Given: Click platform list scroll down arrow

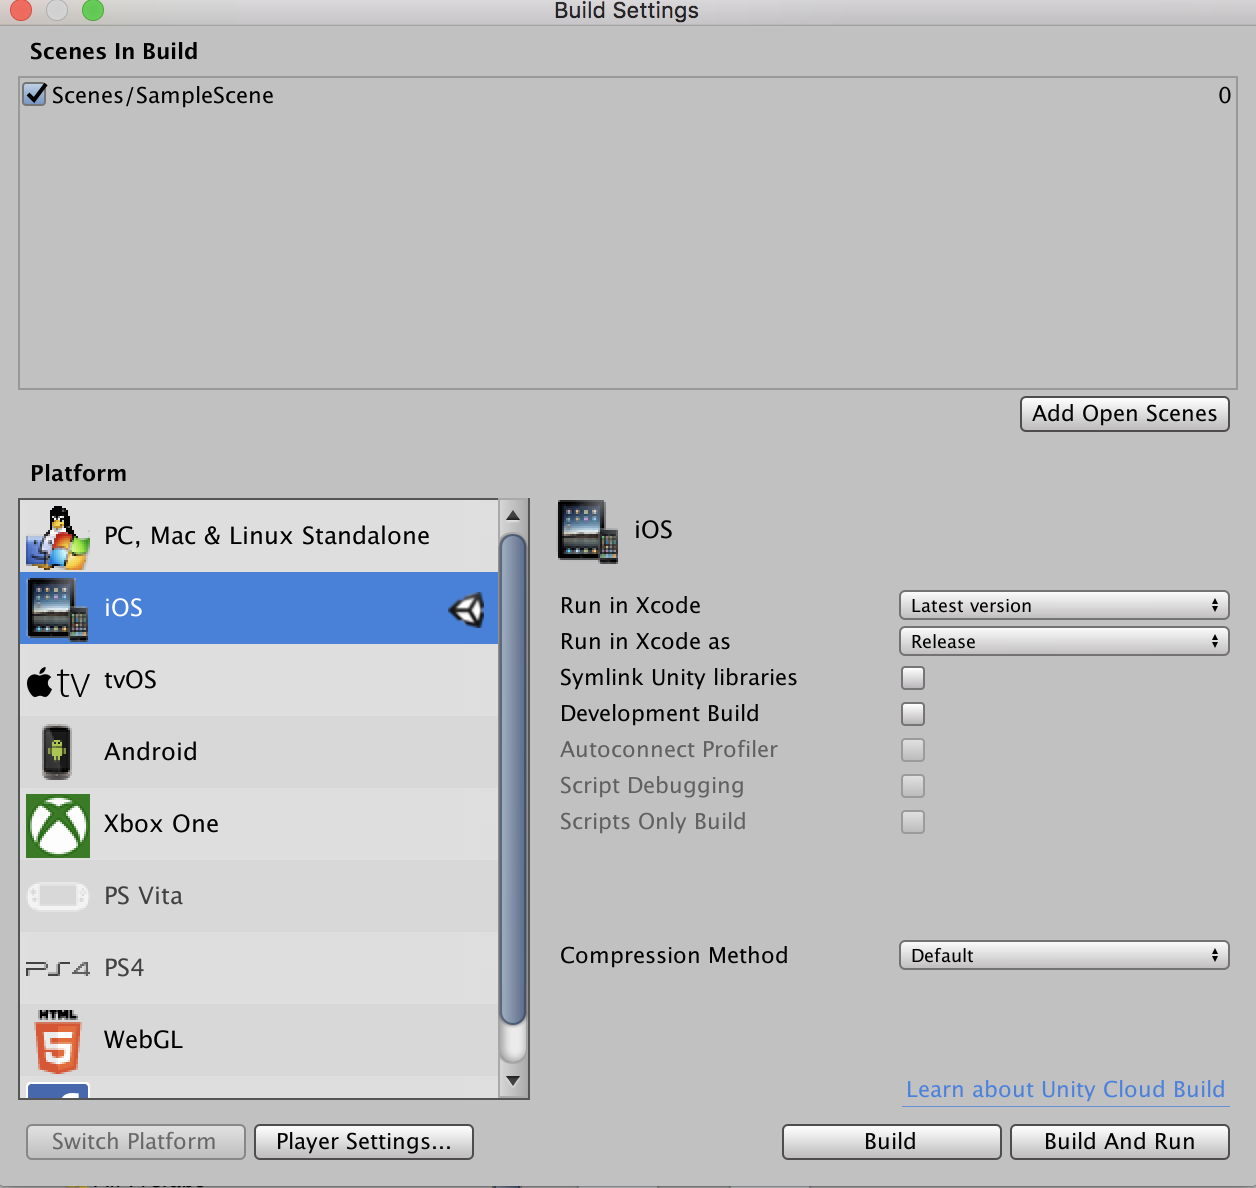Looking at the screenshot, I should [x=513, y=1080].
